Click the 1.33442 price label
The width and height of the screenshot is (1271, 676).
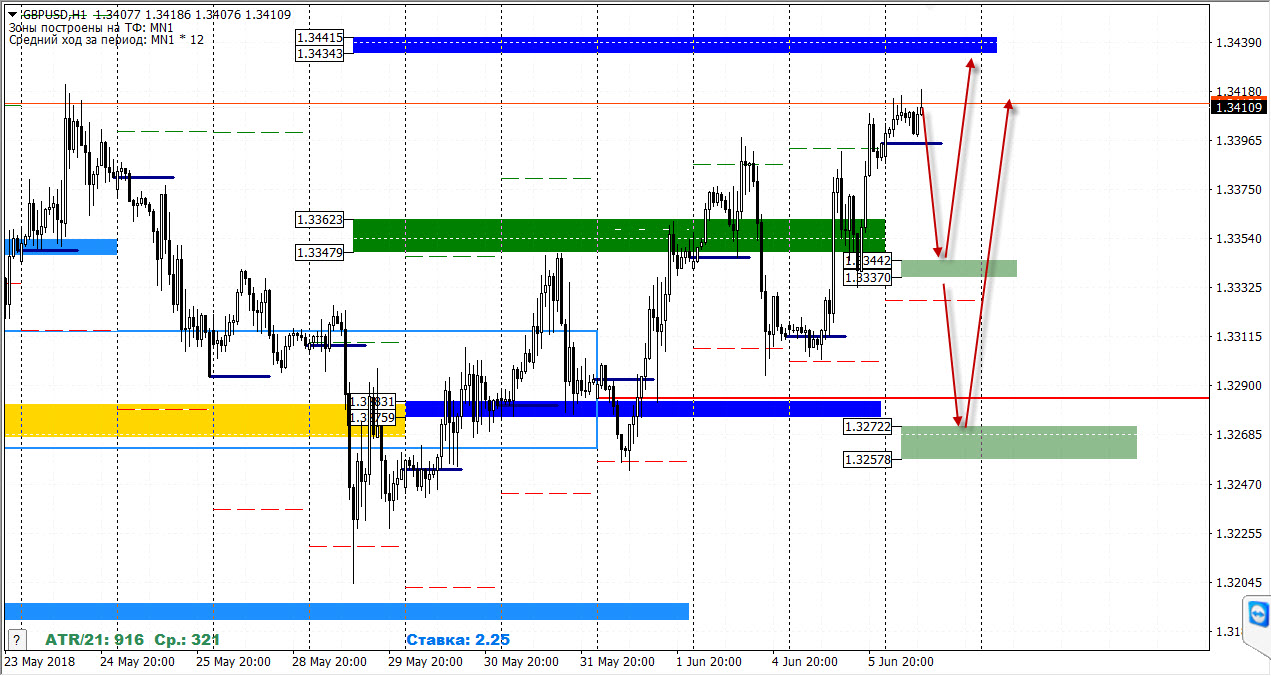click(868, 260)
